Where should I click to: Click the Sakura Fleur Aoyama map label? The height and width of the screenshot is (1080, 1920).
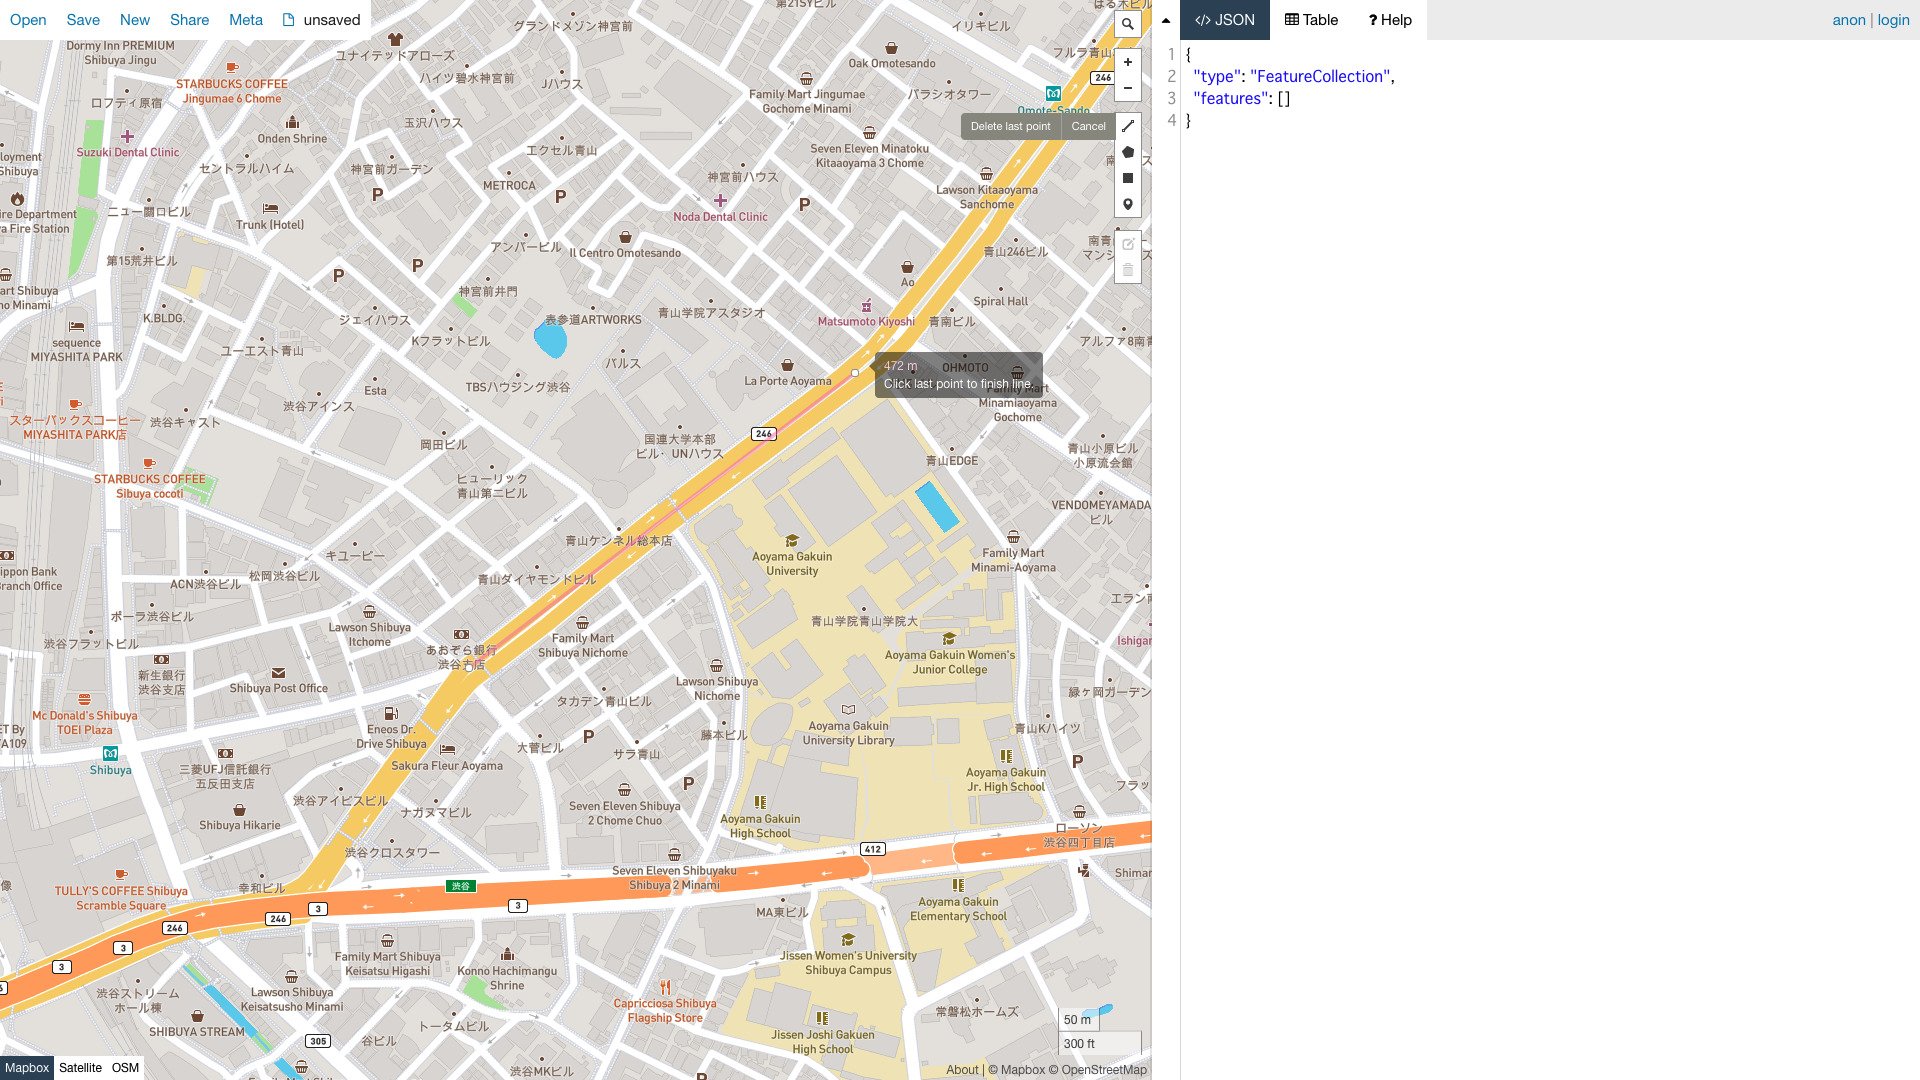click(x=447, y=766)
